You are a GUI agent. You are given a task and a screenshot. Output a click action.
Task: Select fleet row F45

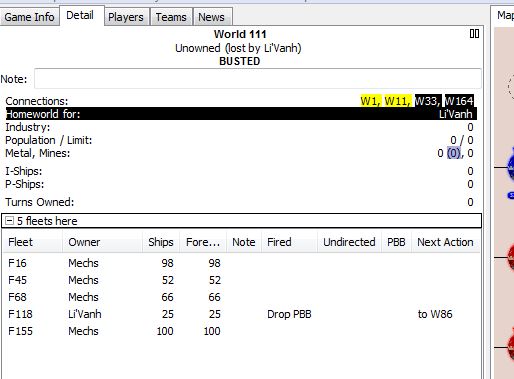point(241,280)
